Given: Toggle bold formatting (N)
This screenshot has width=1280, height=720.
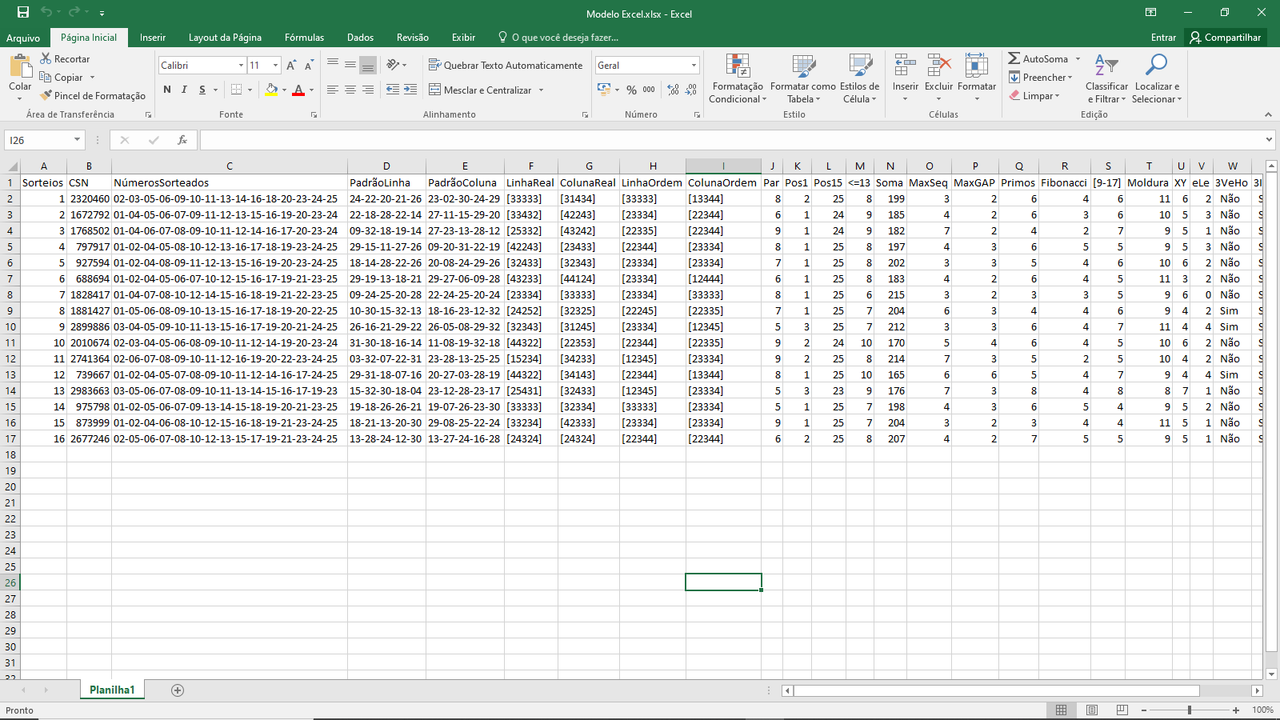Looking at the screenshot, I should (x=167, y=90).
